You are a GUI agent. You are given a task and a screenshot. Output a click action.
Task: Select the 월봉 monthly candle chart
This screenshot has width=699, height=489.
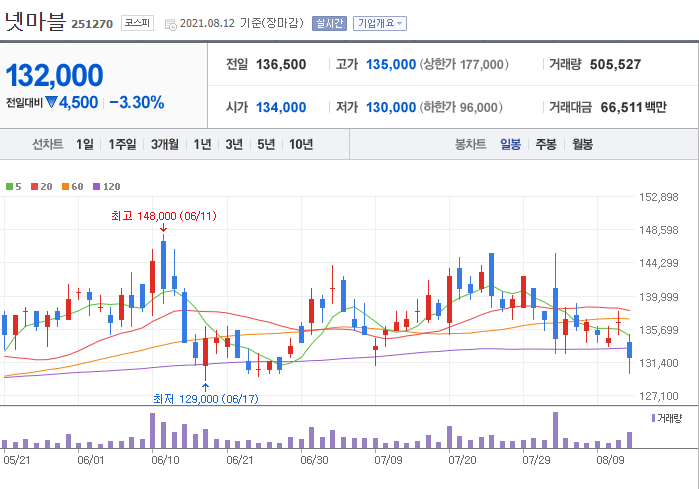pos(582,144)
